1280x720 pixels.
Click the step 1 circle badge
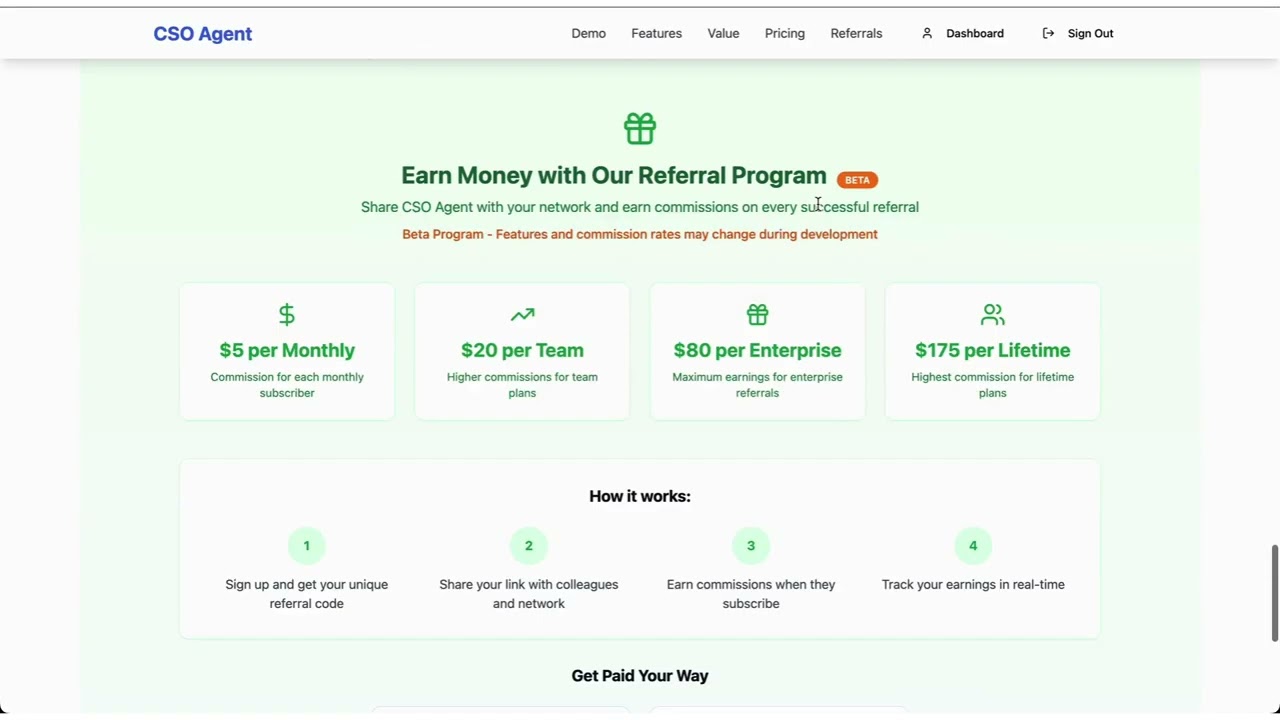(307, 546)
